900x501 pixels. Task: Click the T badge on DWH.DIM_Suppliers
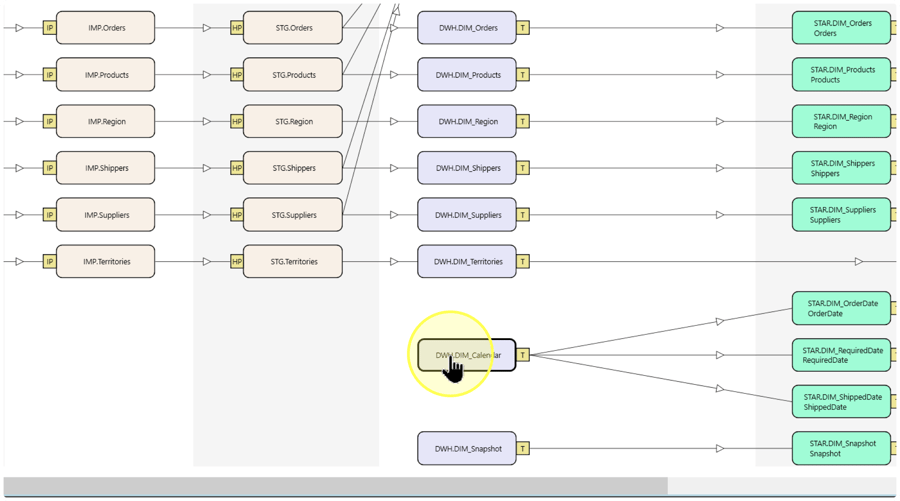[523, 215]
